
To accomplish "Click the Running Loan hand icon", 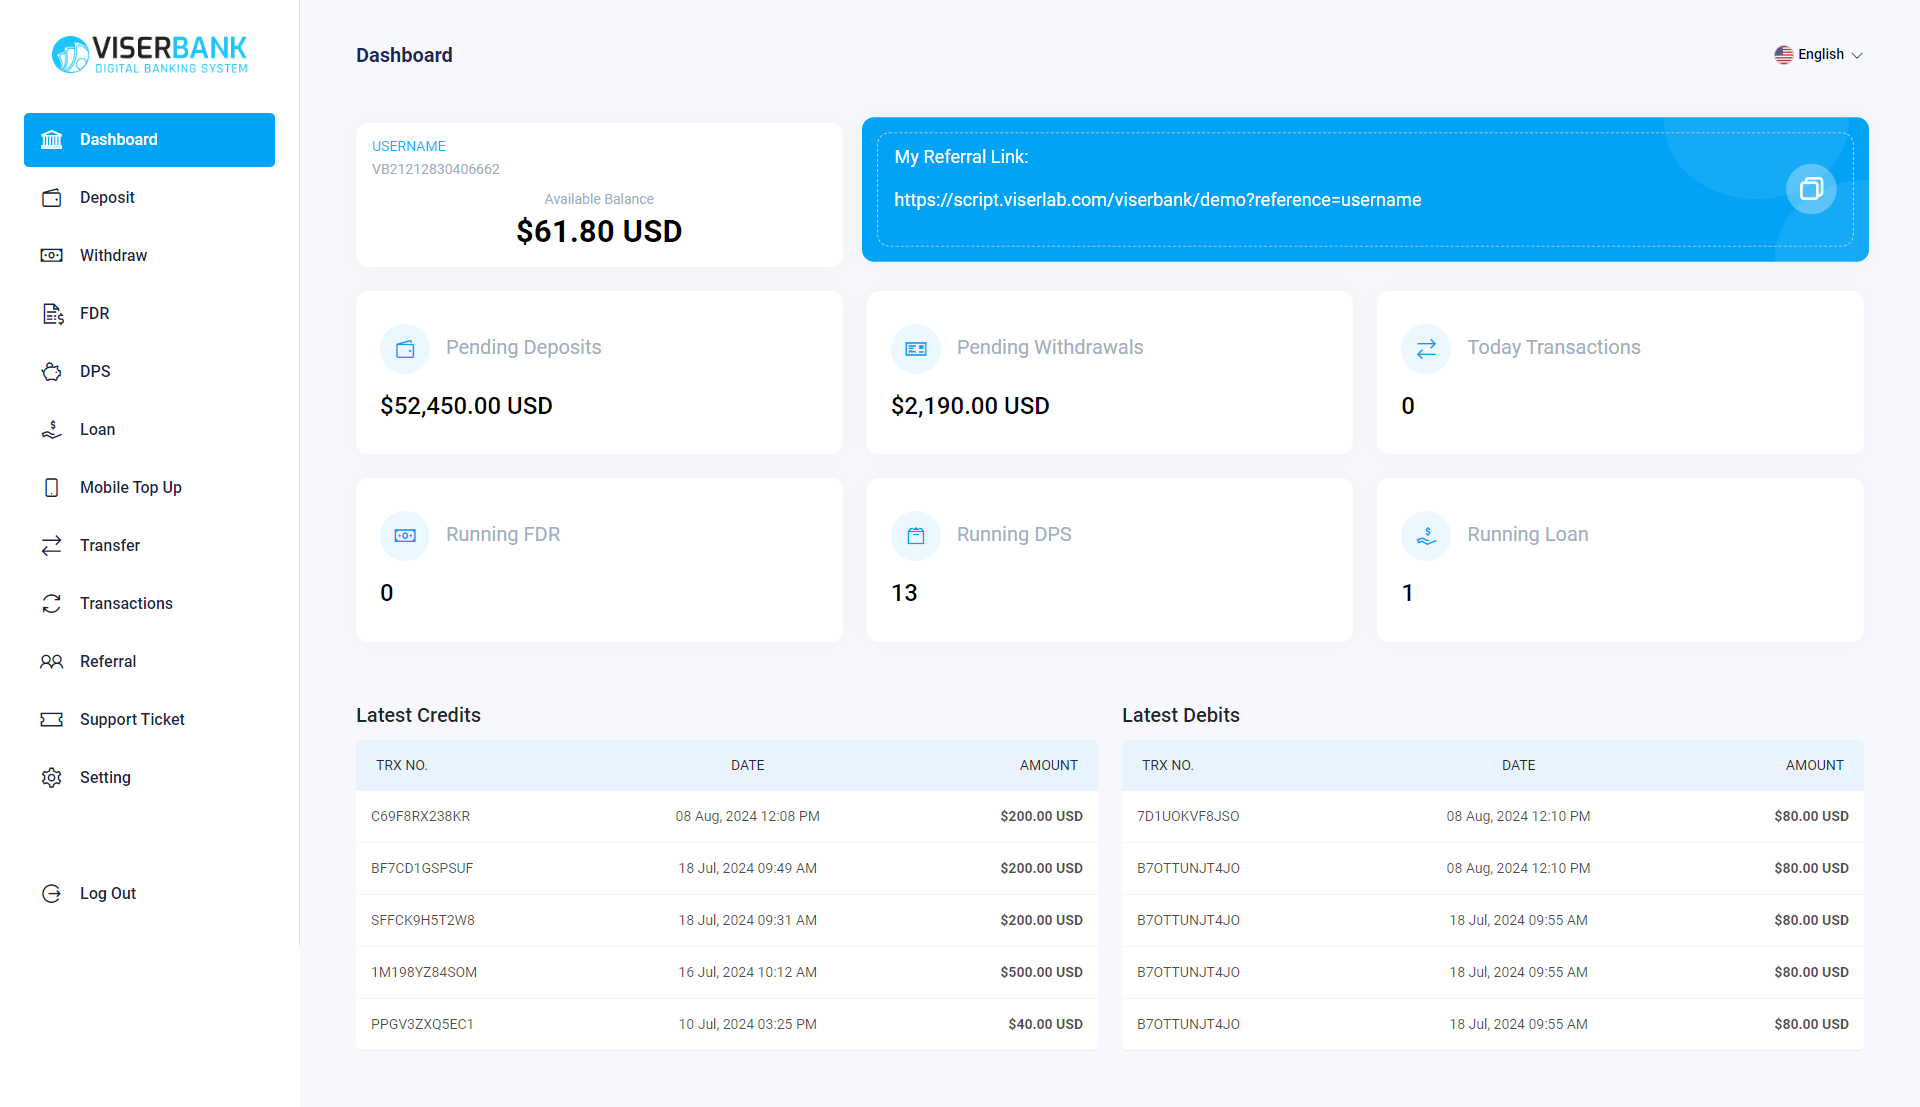I will pos(1426,536).
